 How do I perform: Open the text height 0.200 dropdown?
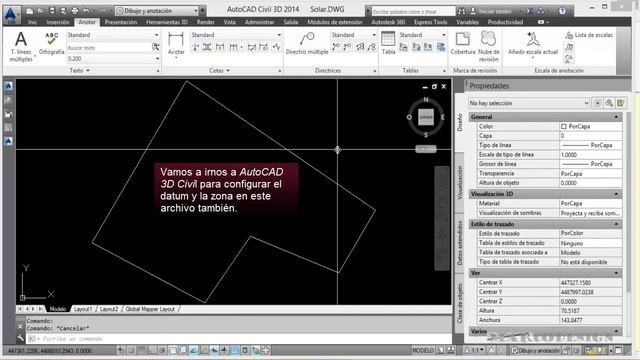point(113,59)
